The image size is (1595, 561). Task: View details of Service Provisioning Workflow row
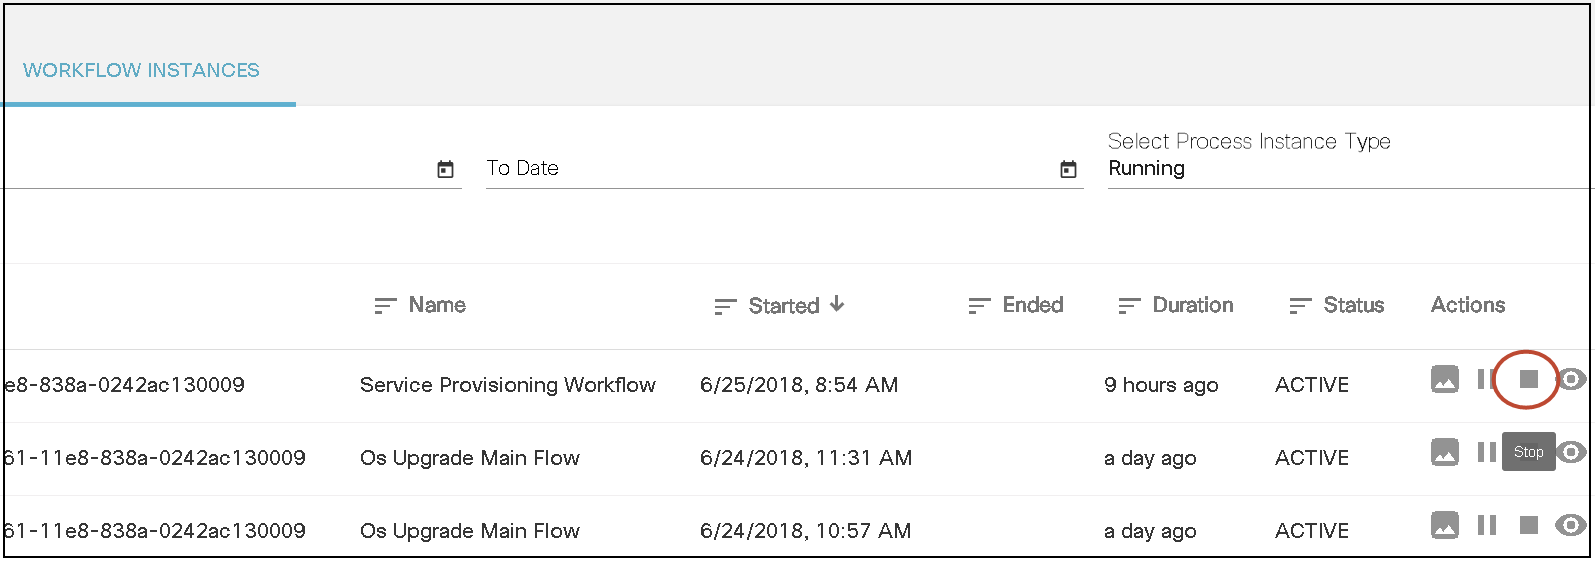click(x=1571, y=380)
